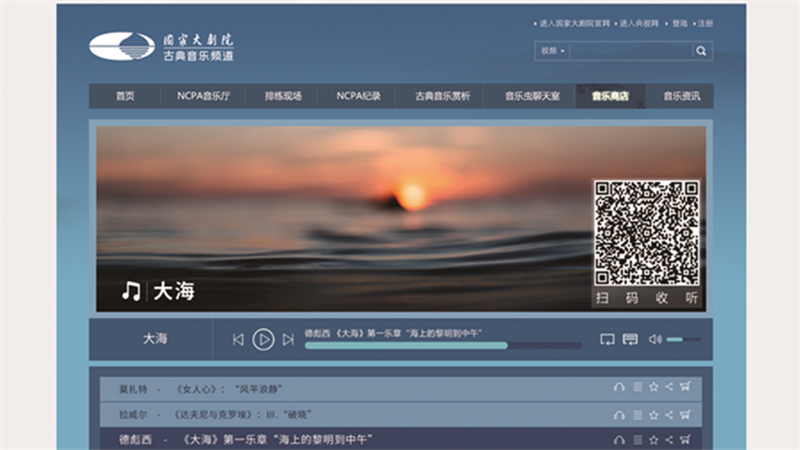800x450 pixels.
Task: Open 进入国家大剧院官网 link
Action: pyautogui.click(x=574, y=23)
